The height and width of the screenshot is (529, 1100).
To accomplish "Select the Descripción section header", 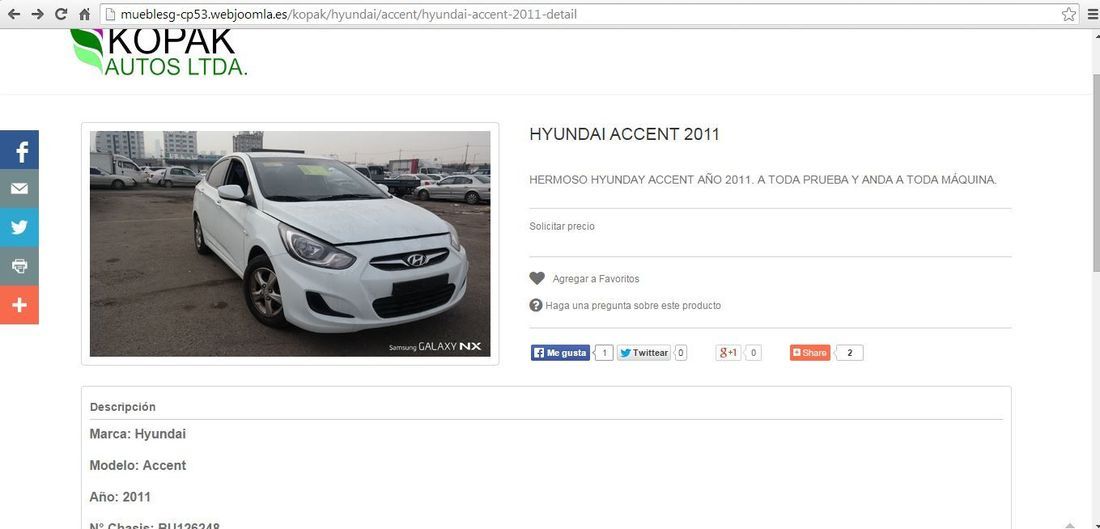I will [x=123, y=407].
